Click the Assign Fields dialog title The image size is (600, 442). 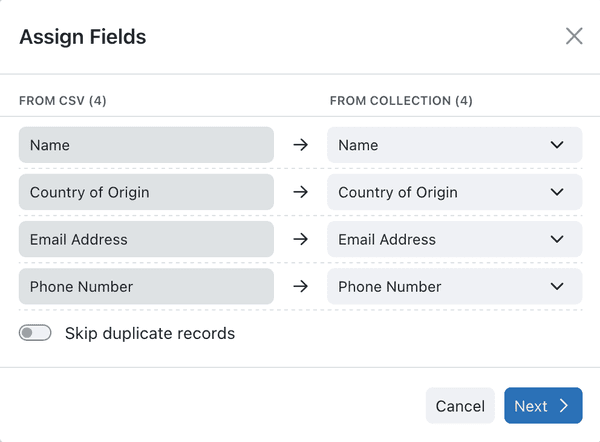coord(83,37)
